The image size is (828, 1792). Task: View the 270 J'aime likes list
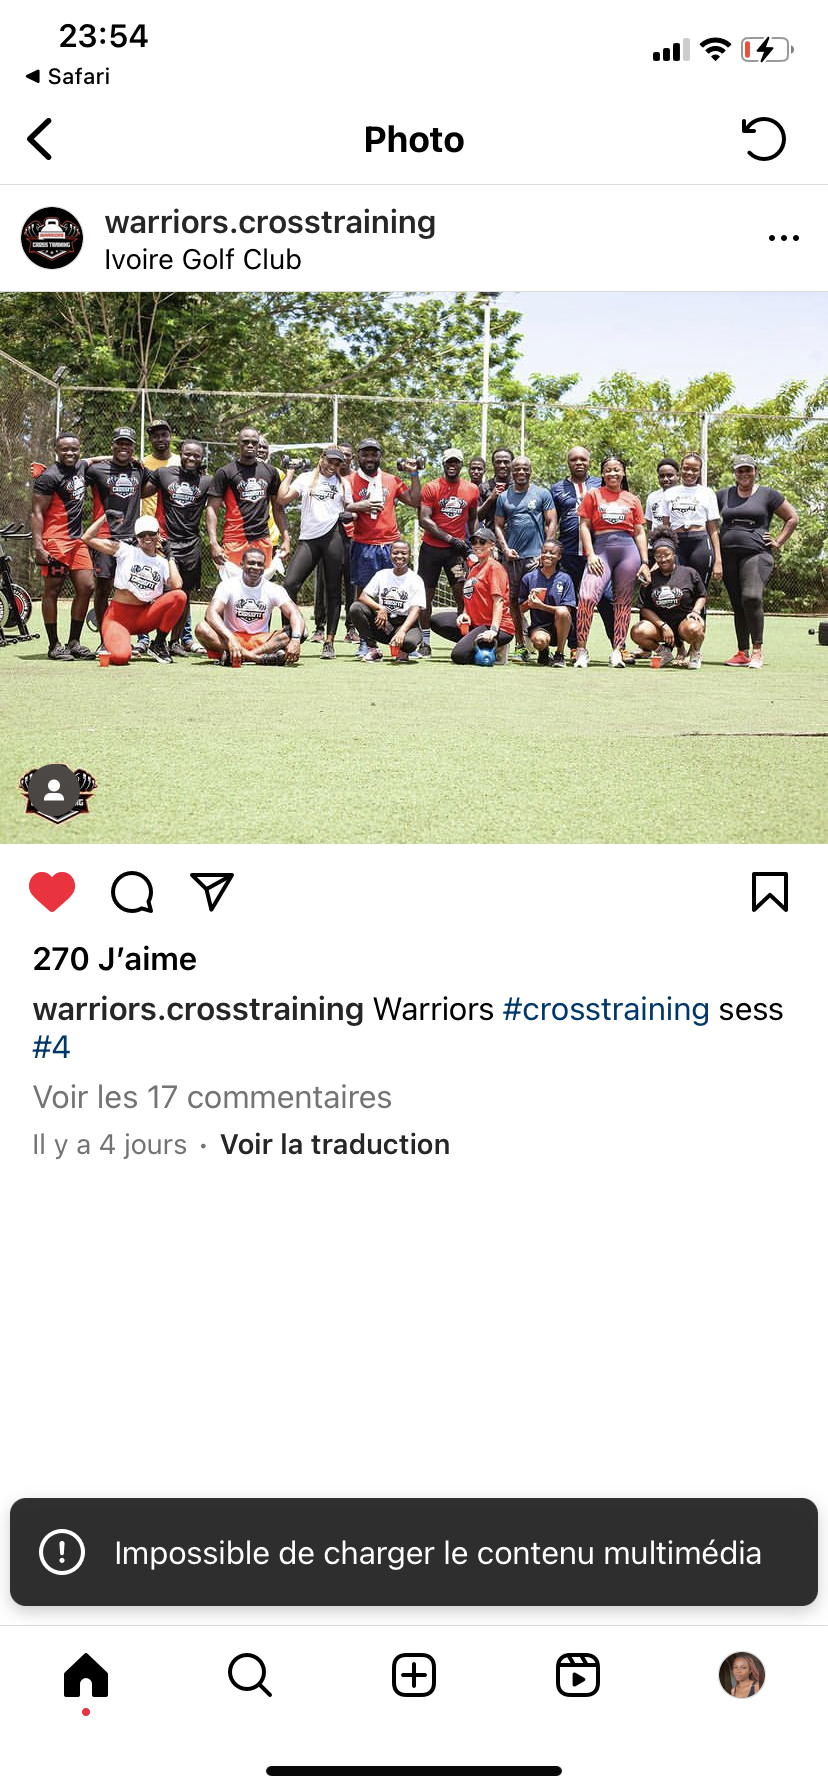tap(115, 959)
